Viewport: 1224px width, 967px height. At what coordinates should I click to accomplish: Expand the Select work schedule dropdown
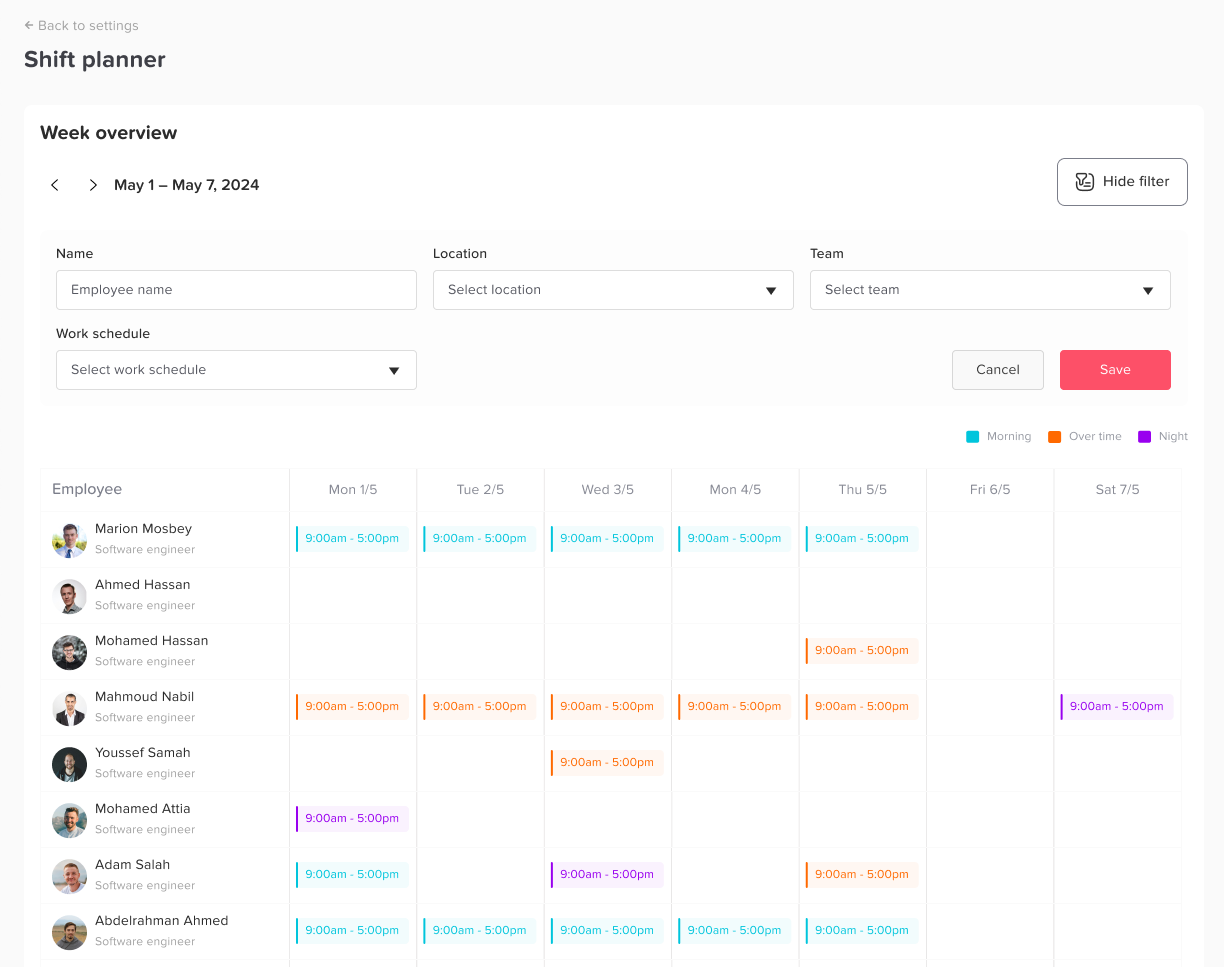coord(236,370)
